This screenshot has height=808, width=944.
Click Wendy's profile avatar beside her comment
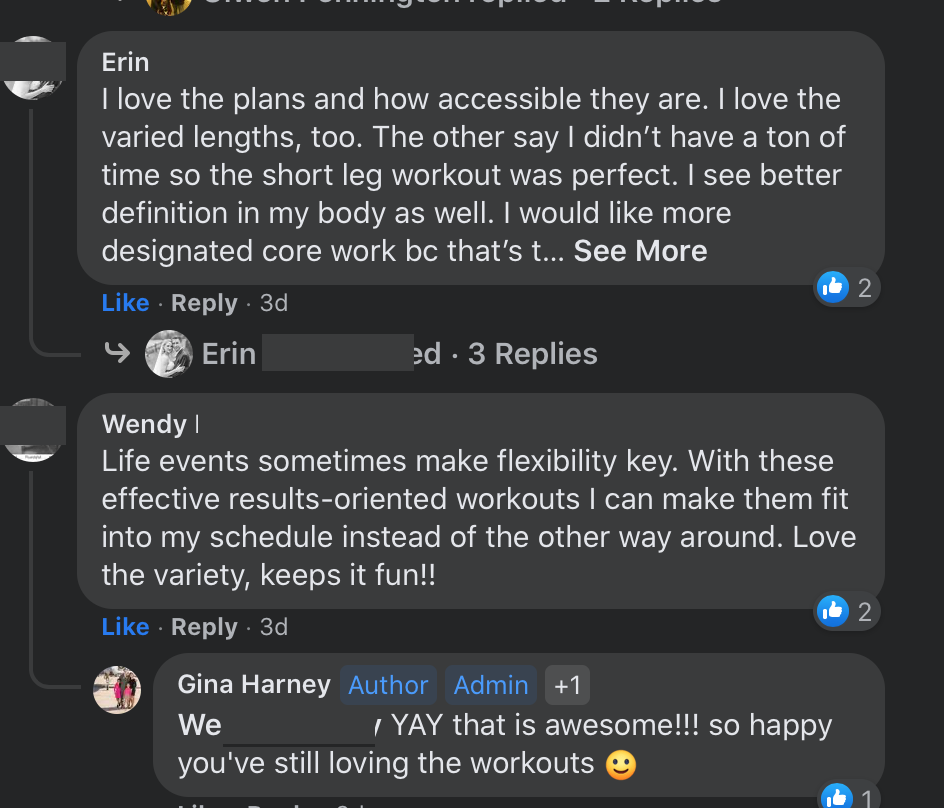(x=34, y=430)
